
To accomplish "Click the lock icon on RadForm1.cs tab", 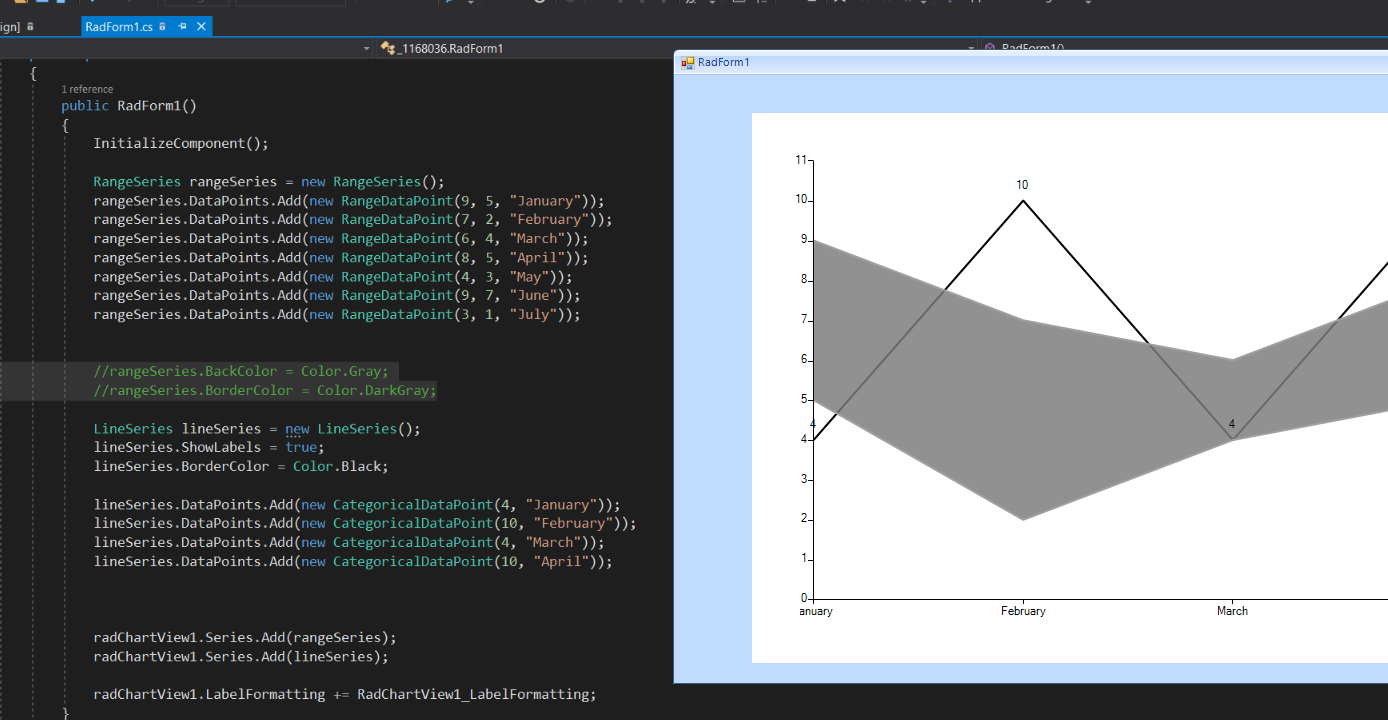I will click(163, 27).
